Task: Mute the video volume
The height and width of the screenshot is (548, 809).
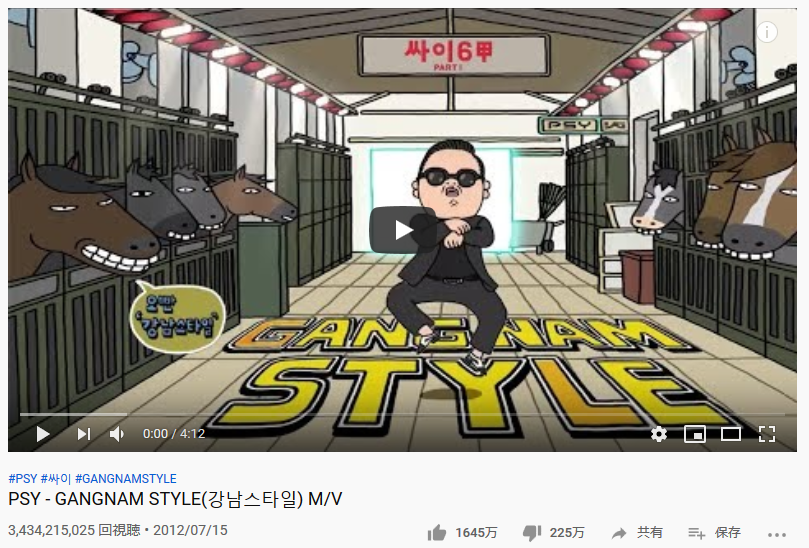Action: coord(117,434)
